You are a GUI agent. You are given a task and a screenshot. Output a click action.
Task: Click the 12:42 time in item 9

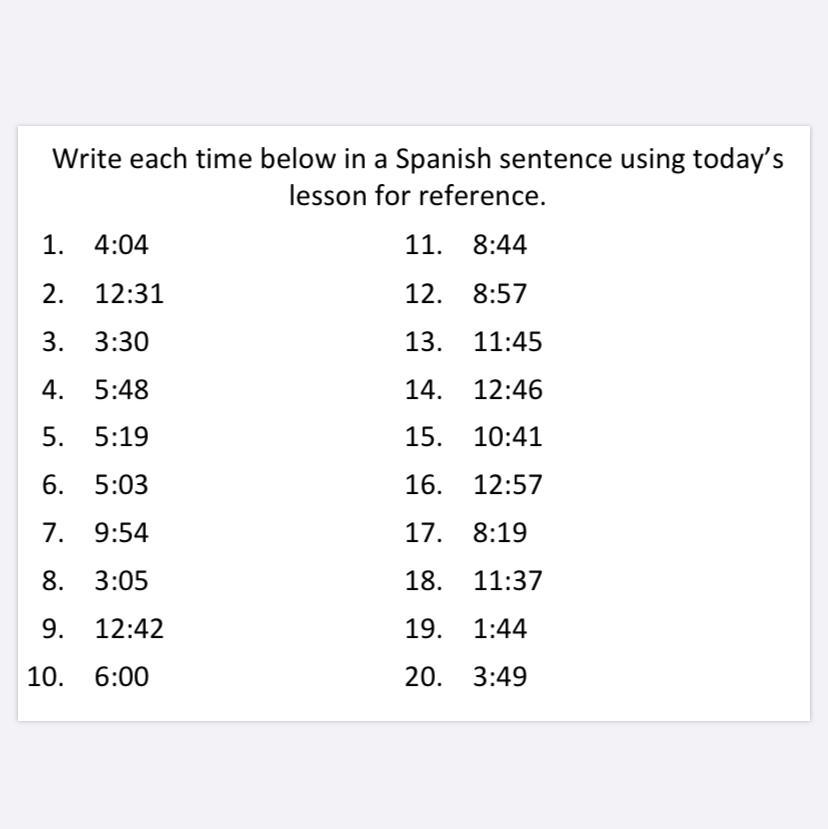pyautogui.click(x=129, y=629)
